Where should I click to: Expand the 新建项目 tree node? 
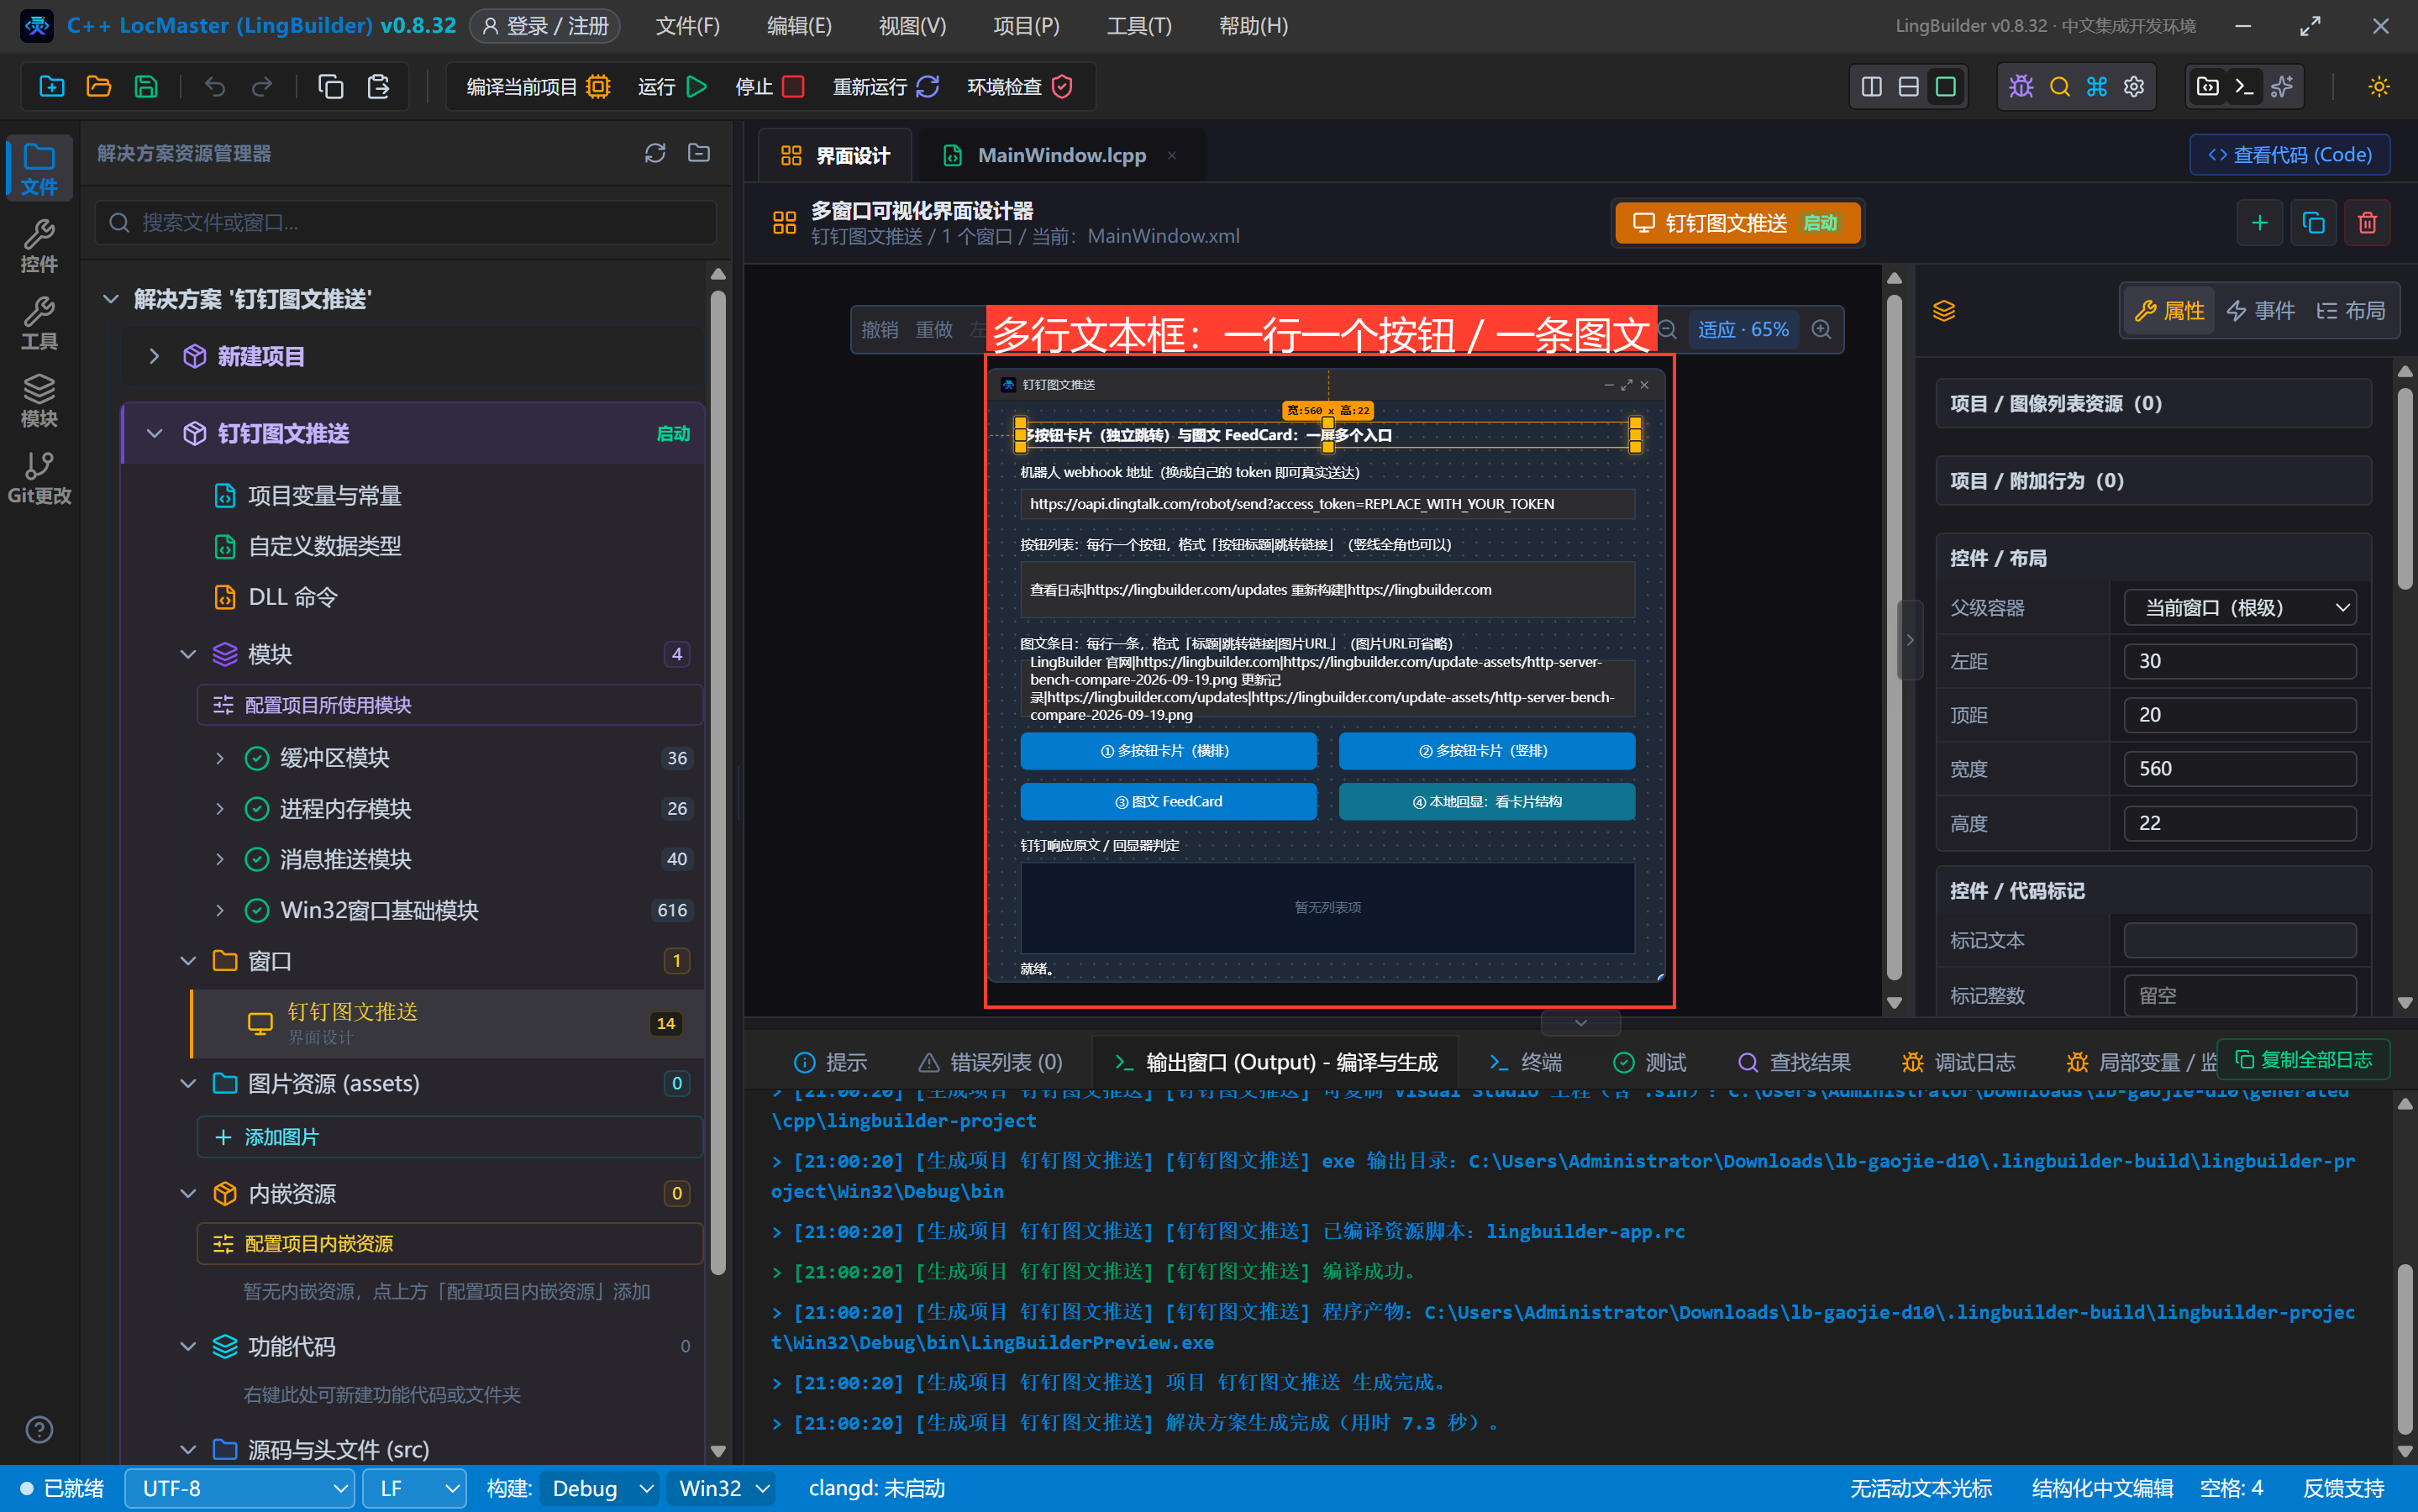[154, 356]
